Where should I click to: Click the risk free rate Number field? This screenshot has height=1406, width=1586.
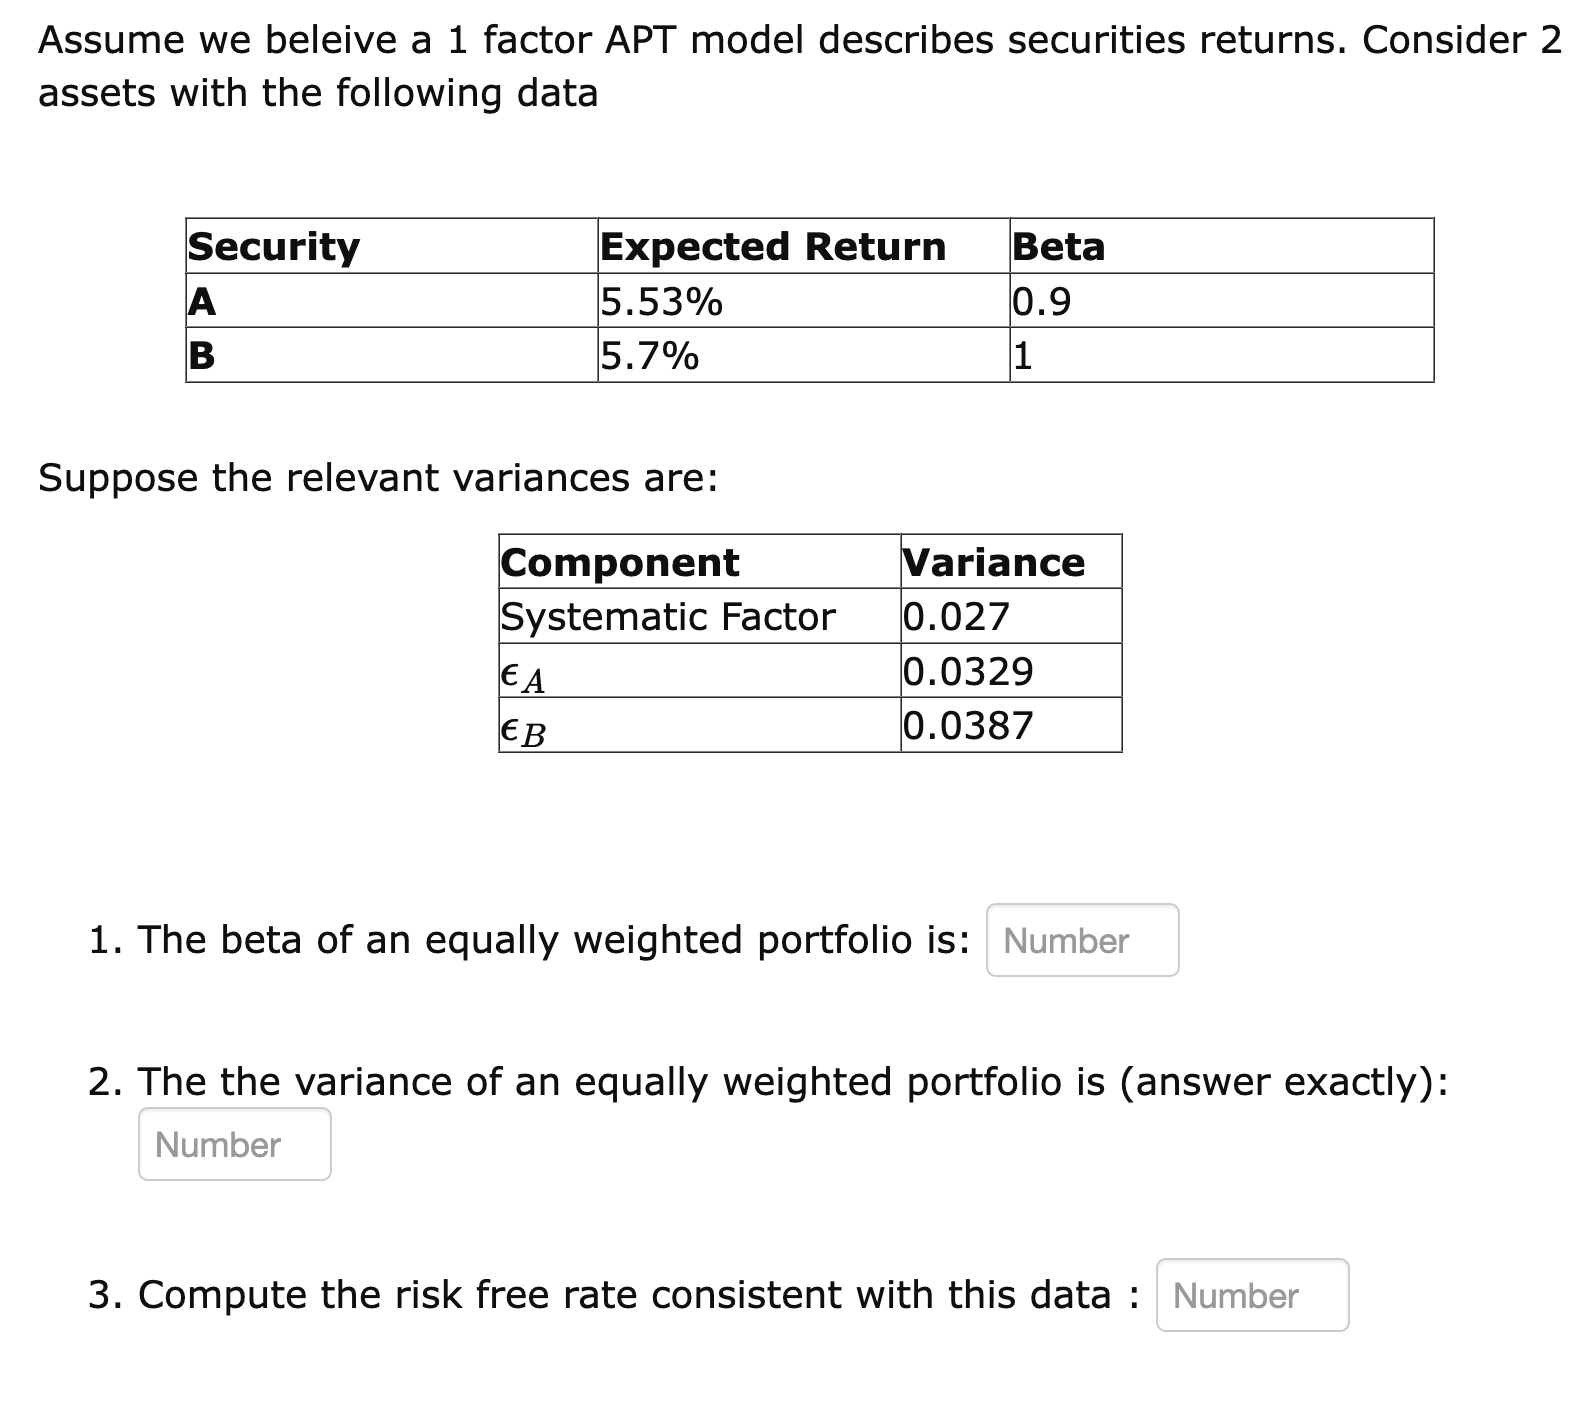pos(1253,1295)
